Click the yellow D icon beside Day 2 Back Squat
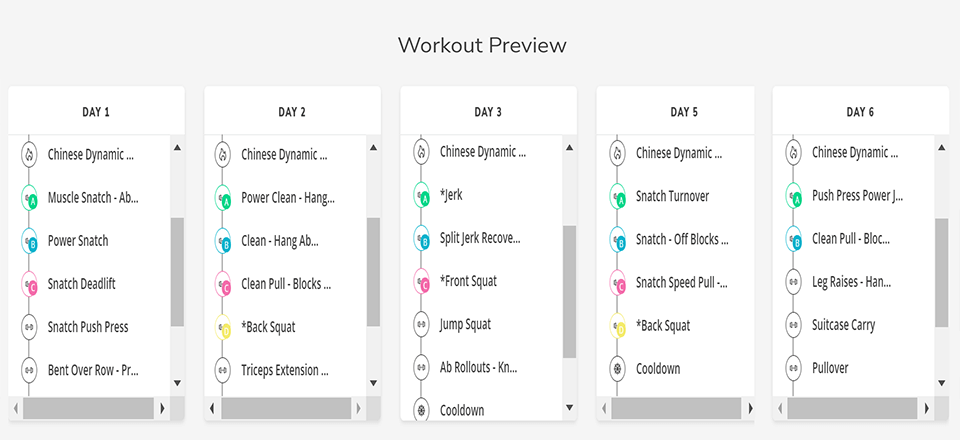 tap(223, 327)
